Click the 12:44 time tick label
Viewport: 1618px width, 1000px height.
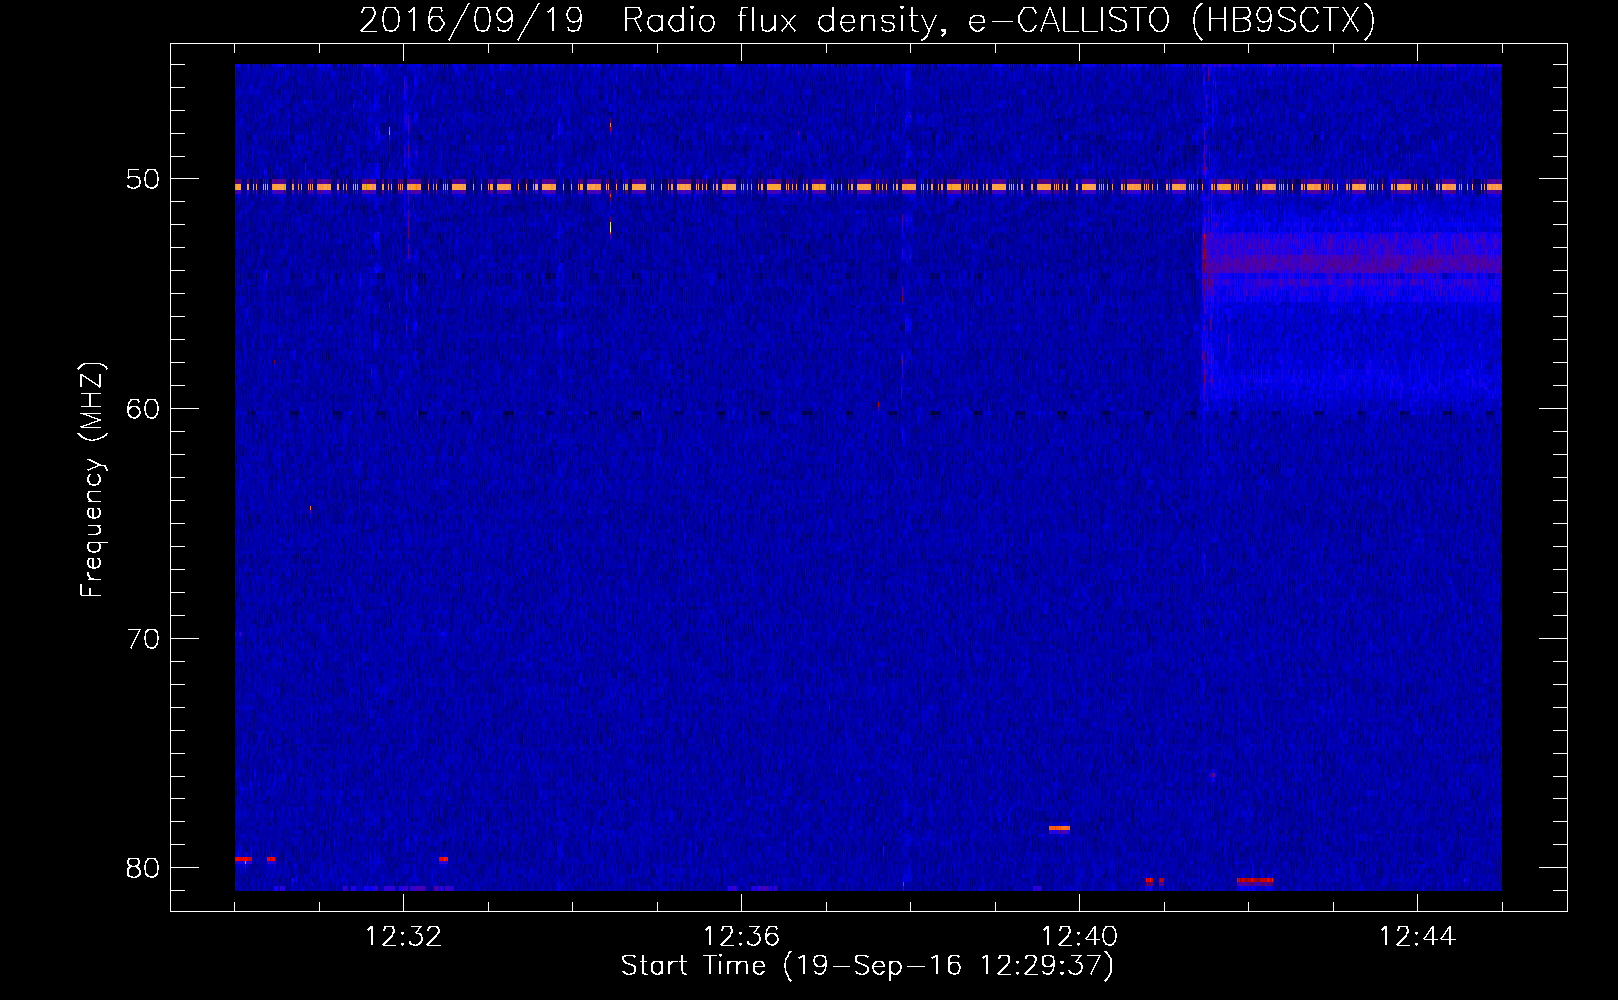coord(1418,936)
